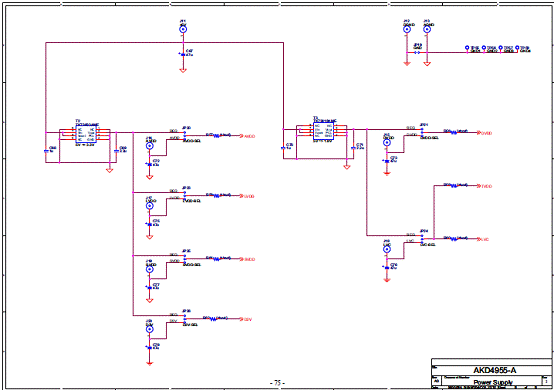Click the AVDD-SEL jumper header
The width and height of the screenshot is (554, 390).
185,136
